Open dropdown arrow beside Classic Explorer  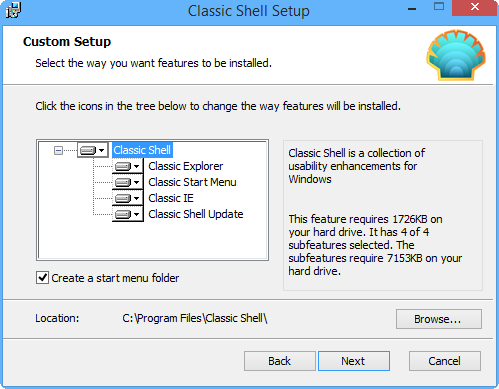pos(136,166)
